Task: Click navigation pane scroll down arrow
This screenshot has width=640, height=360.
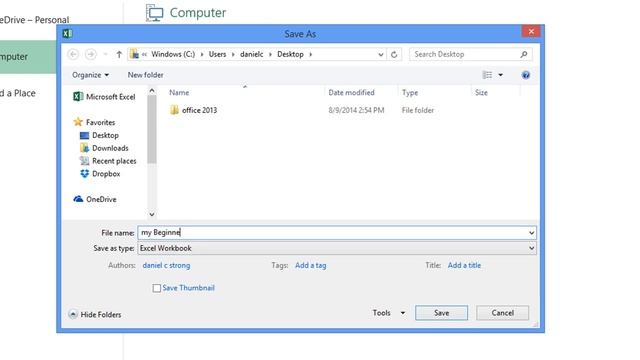Action: pyautogui.click(x=152, y=214)
